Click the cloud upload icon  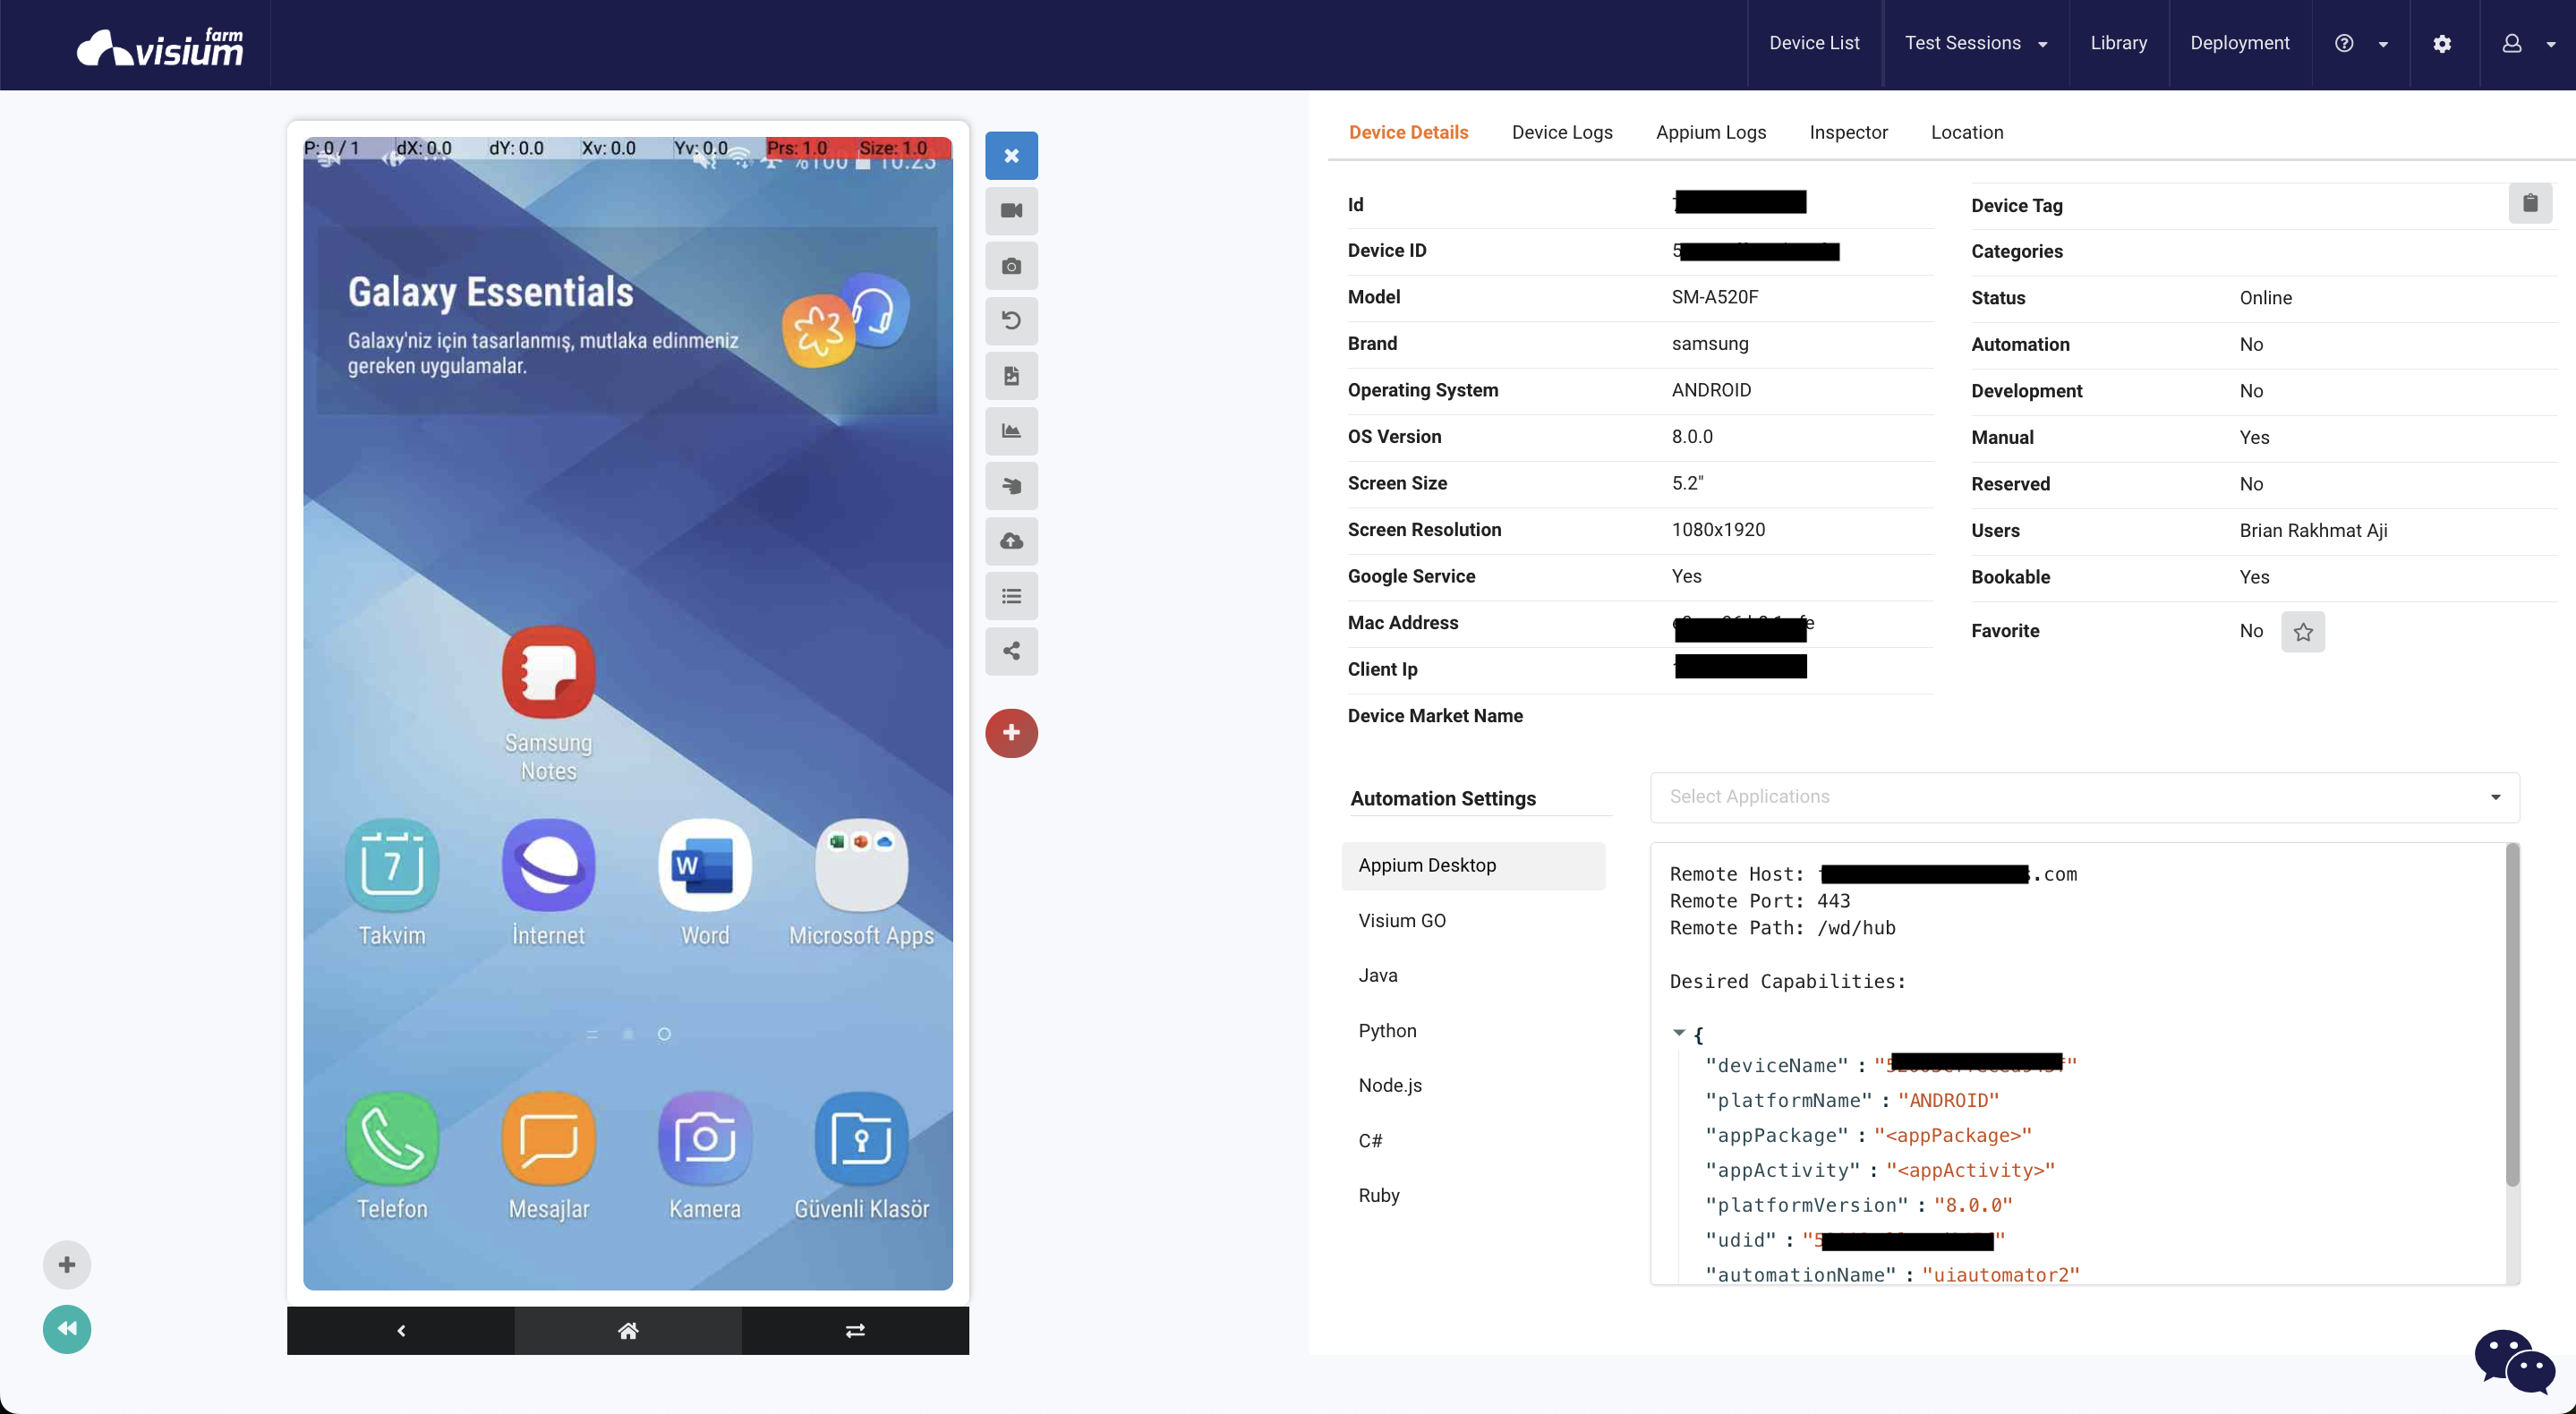coord(1011,541)
